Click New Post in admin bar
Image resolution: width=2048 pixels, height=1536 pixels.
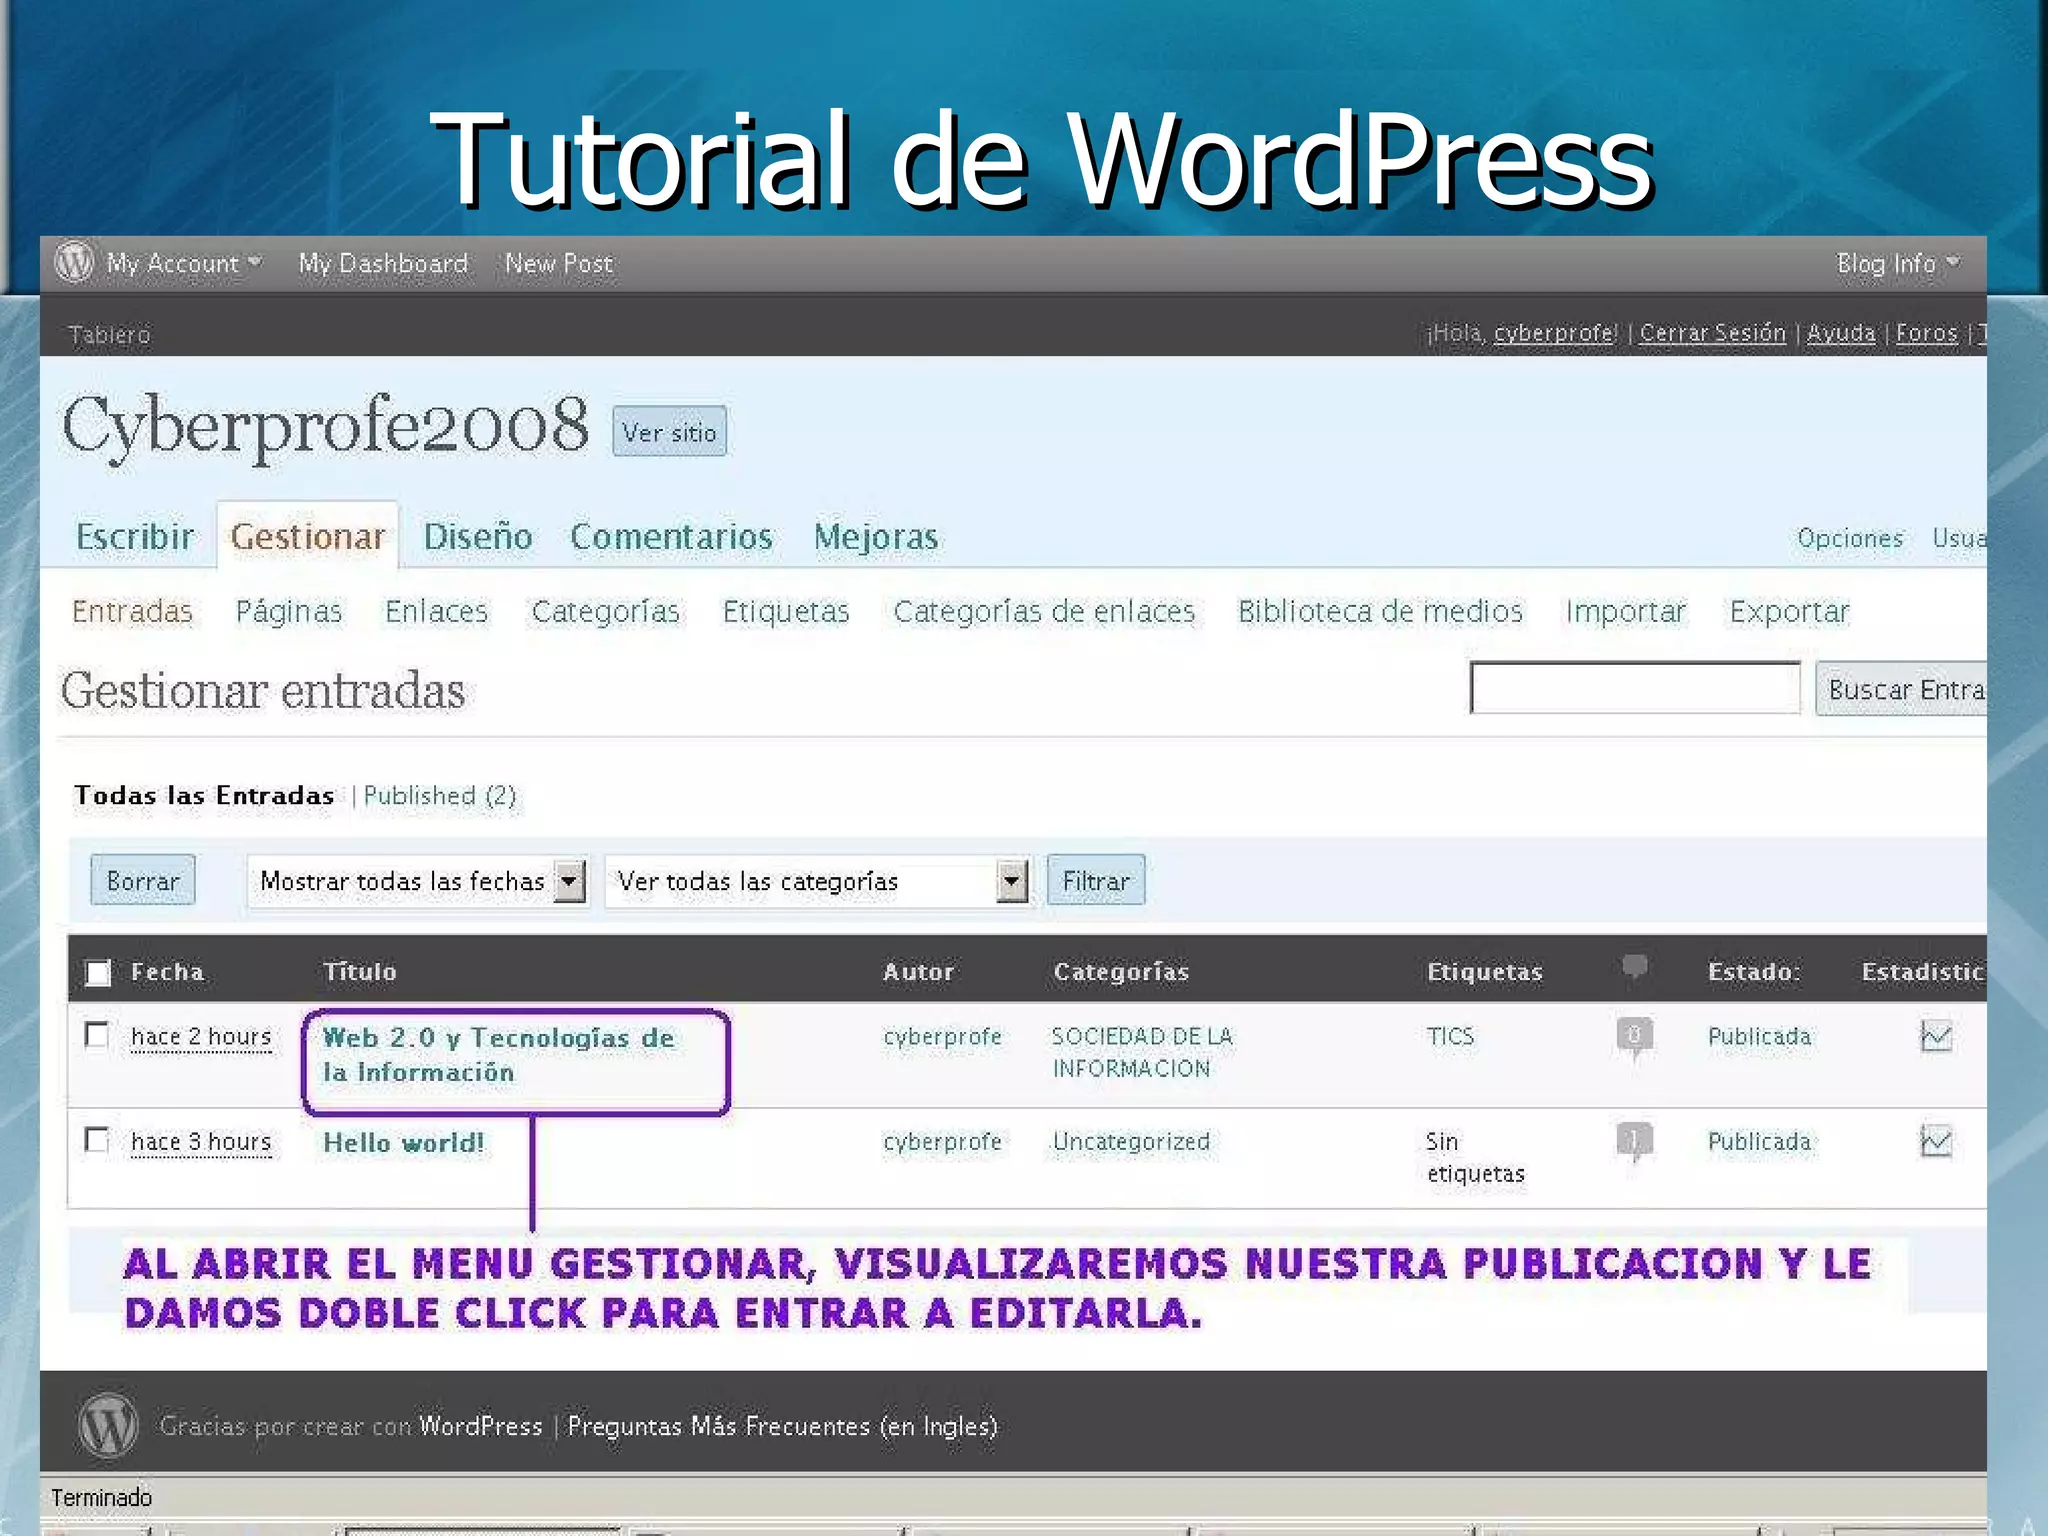coord(558,263)
